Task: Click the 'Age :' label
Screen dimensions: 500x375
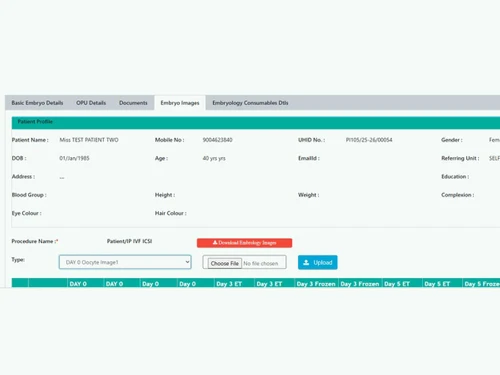Action: coord(161,158)
